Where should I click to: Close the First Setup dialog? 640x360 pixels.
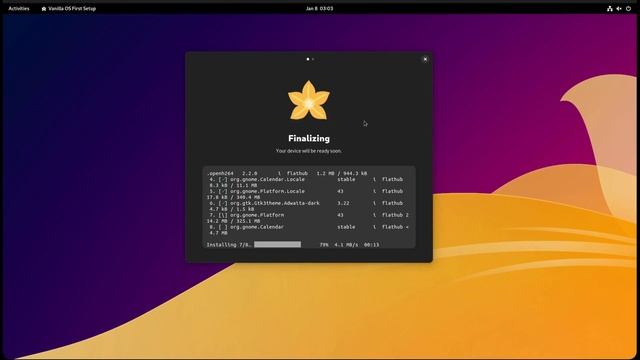point(425,59)
